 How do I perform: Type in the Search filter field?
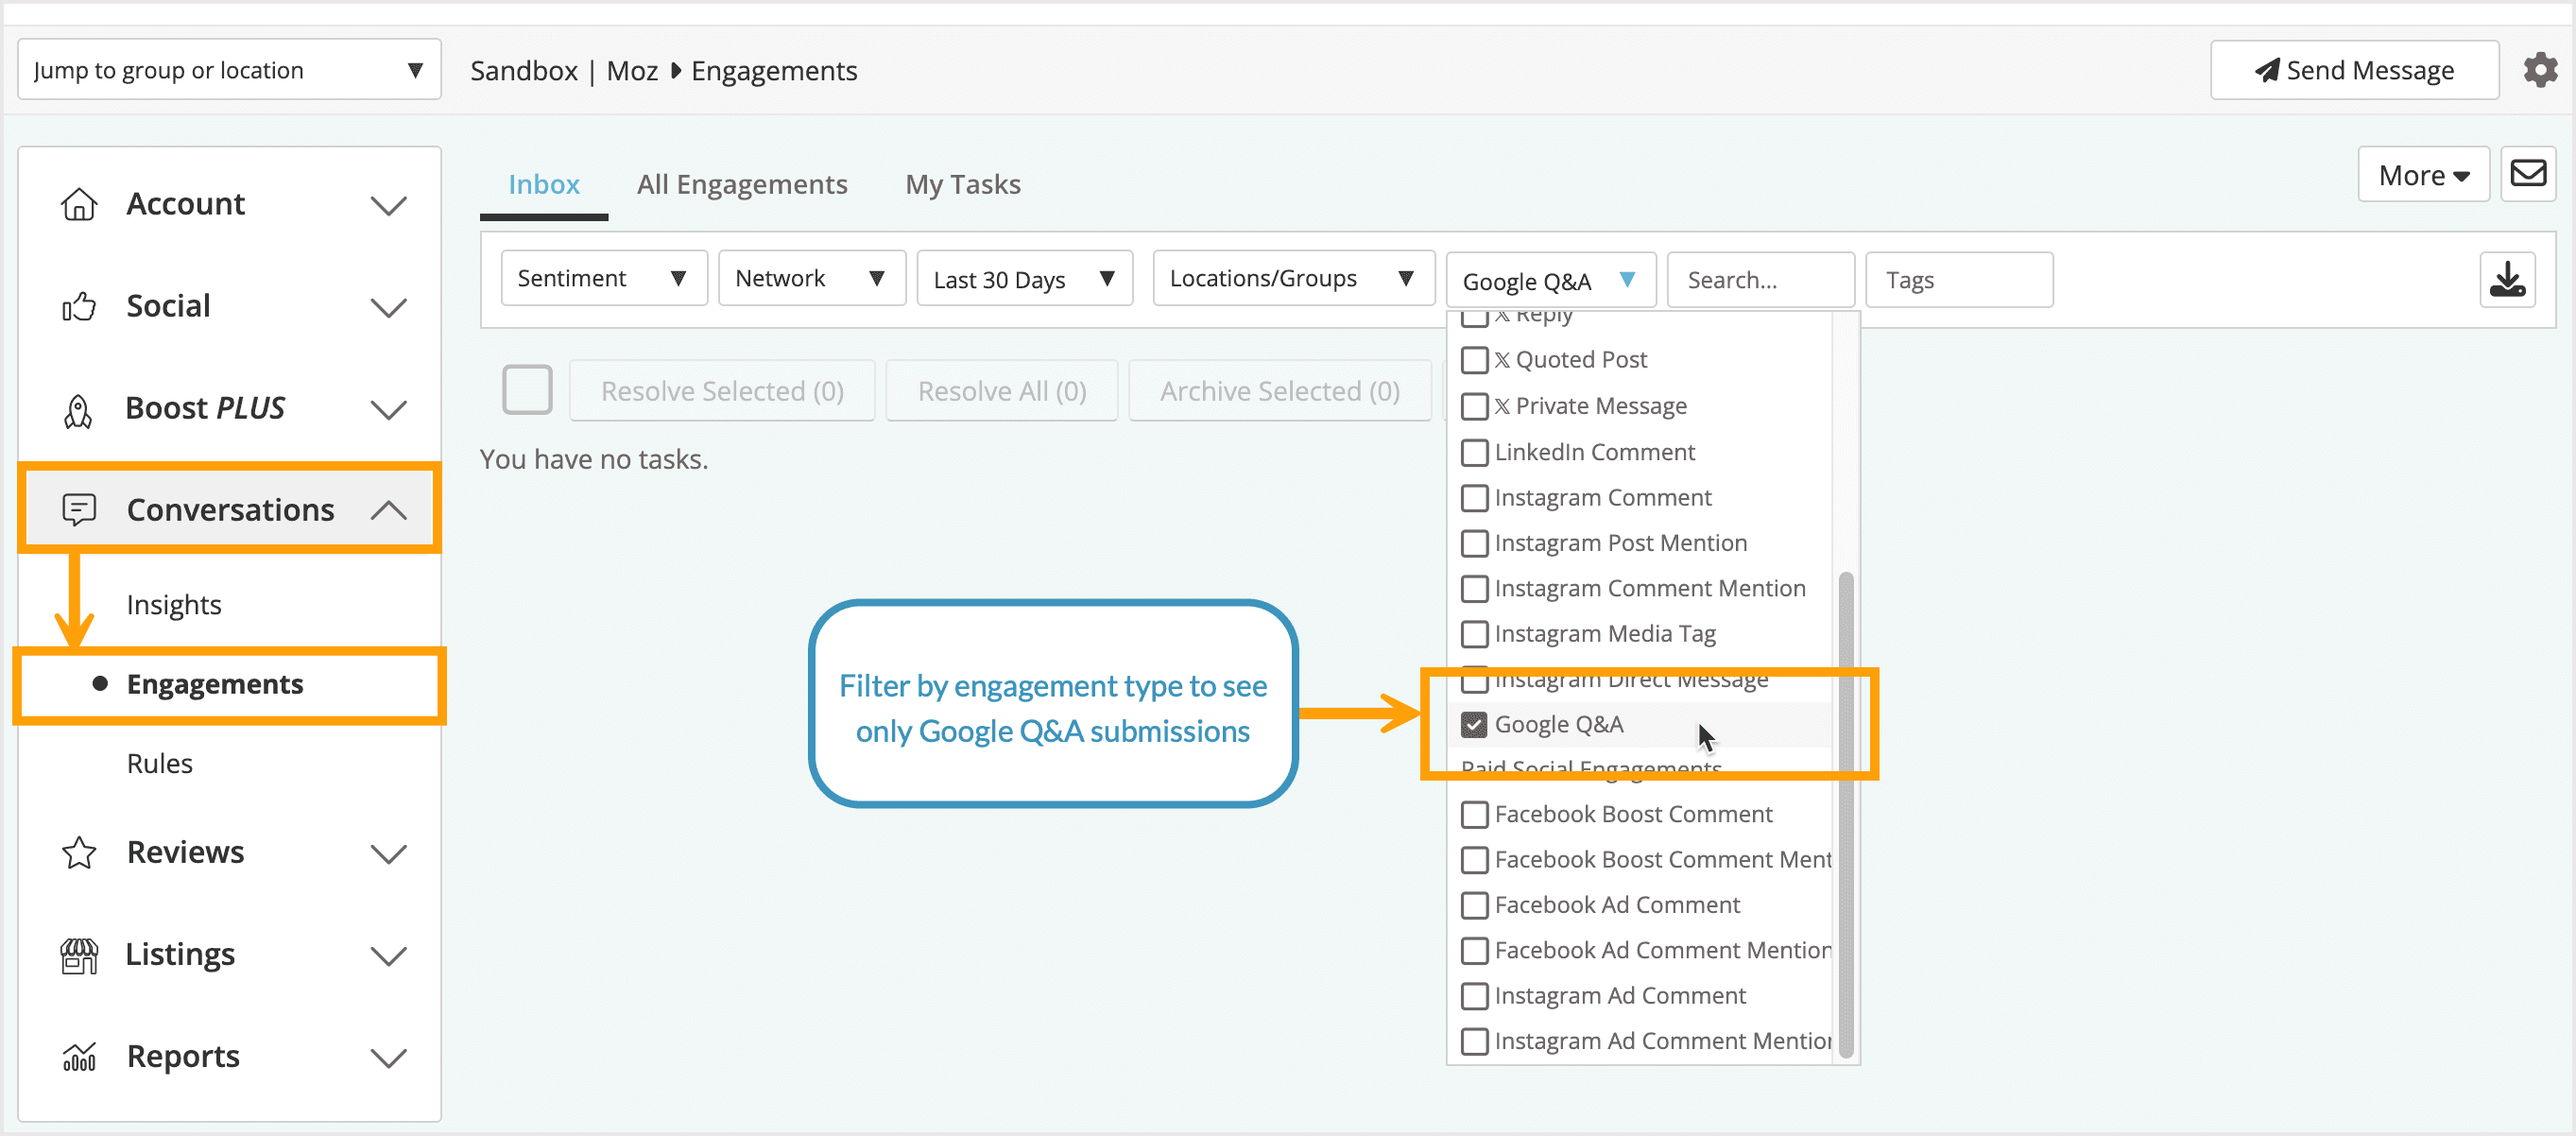tap(1759, 279)
